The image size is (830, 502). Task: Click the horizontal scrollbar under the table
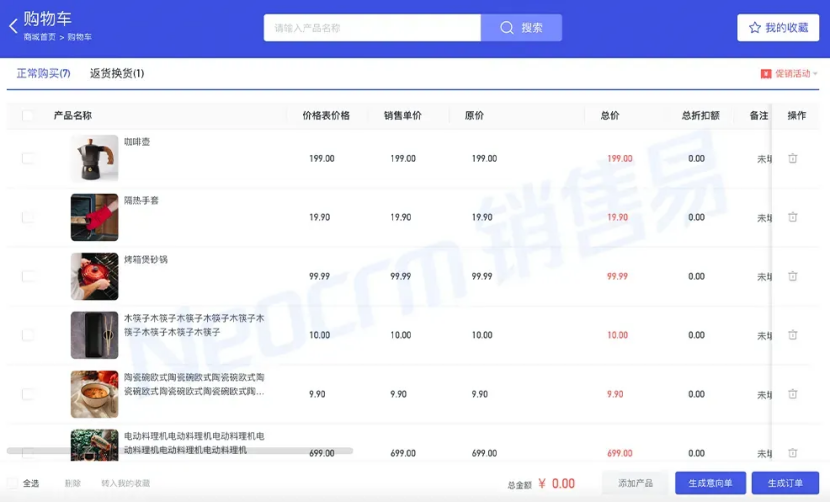click(x=180, y=451)
